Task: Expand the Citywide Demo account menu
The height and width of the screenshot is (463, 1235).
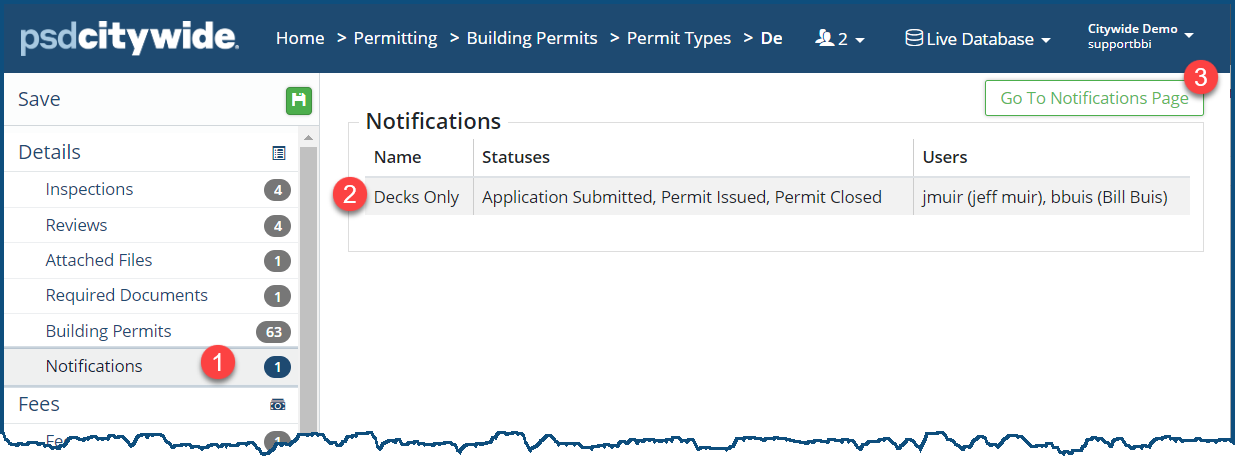Action: [x=1140, y=36]
